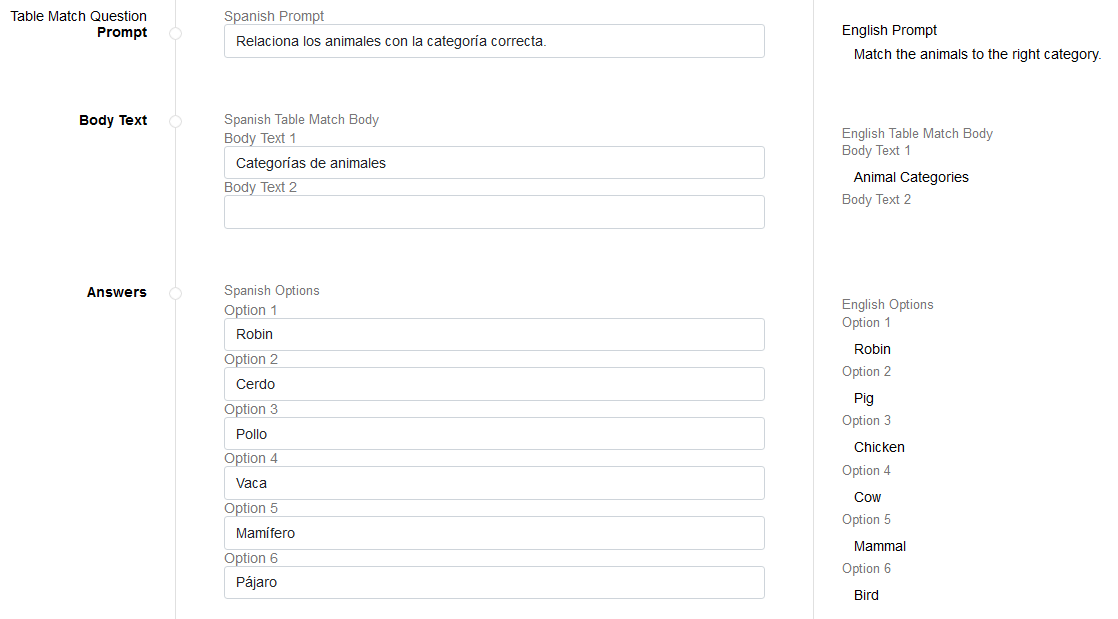
Task: Click the circle marker beside the Prompt section
Action: pos(176,33)
